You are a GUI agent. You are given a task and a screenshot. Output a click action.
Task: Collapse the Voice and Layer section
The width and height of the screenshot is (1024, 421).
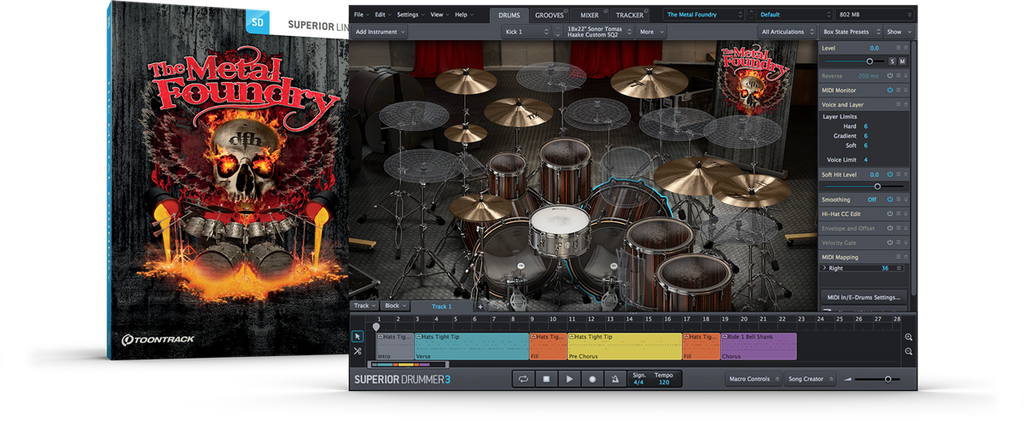click(905, 104)
